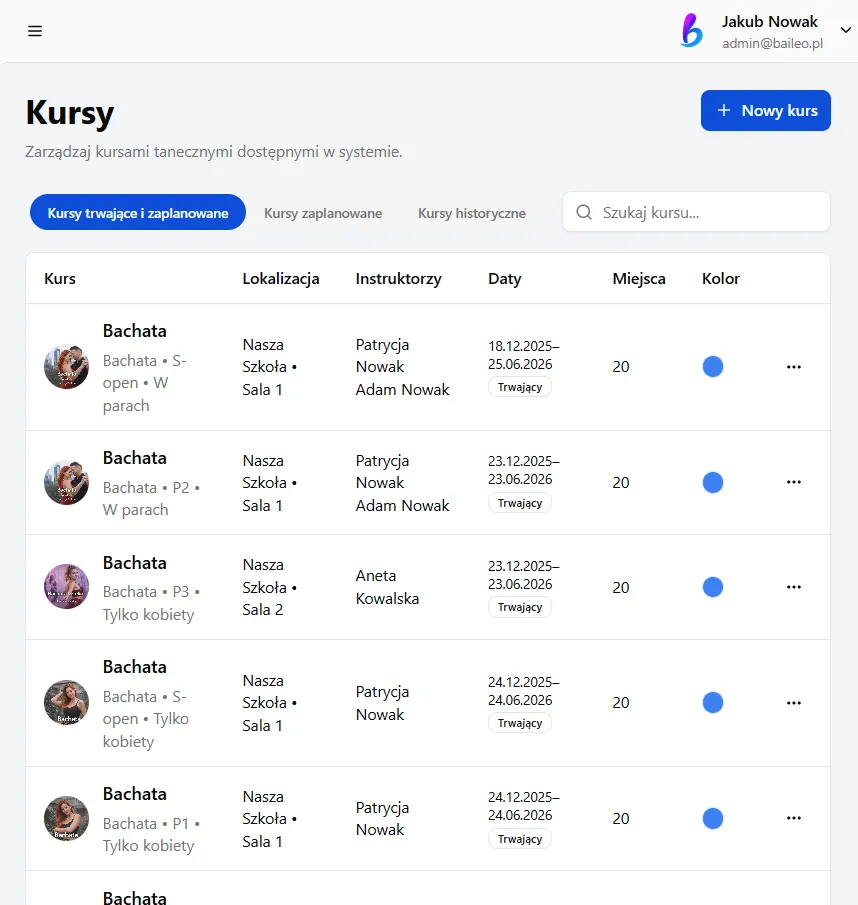
Task: Click color dot of Bachata P1 Tylko kobiety
Action: (713, 818)
